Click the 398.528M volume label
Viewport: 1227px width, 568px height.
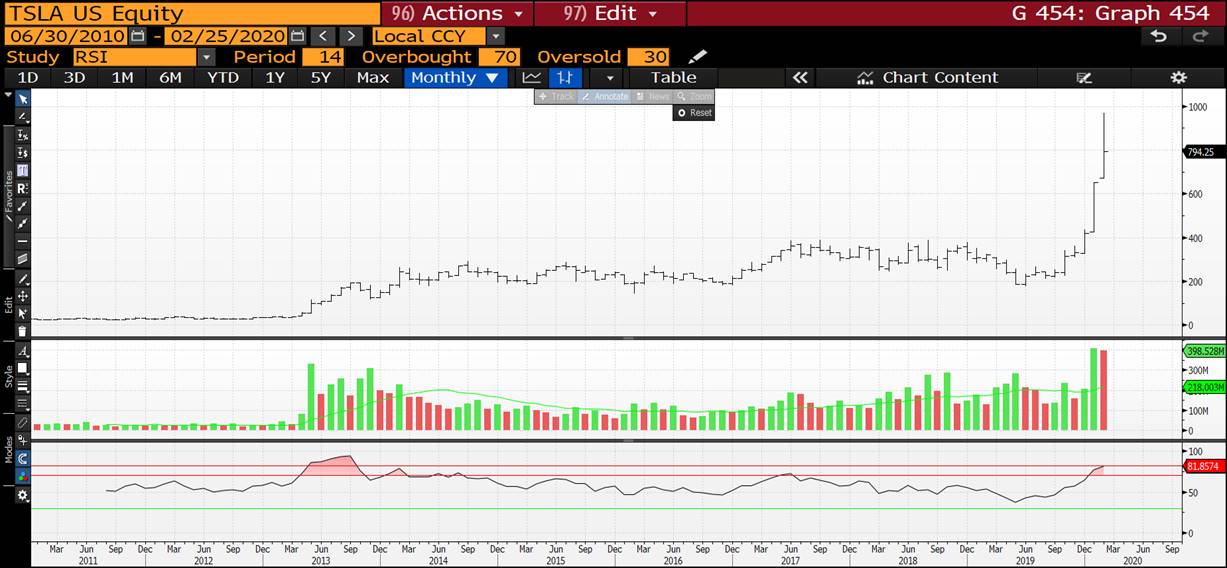click(x=1204, y=351)
